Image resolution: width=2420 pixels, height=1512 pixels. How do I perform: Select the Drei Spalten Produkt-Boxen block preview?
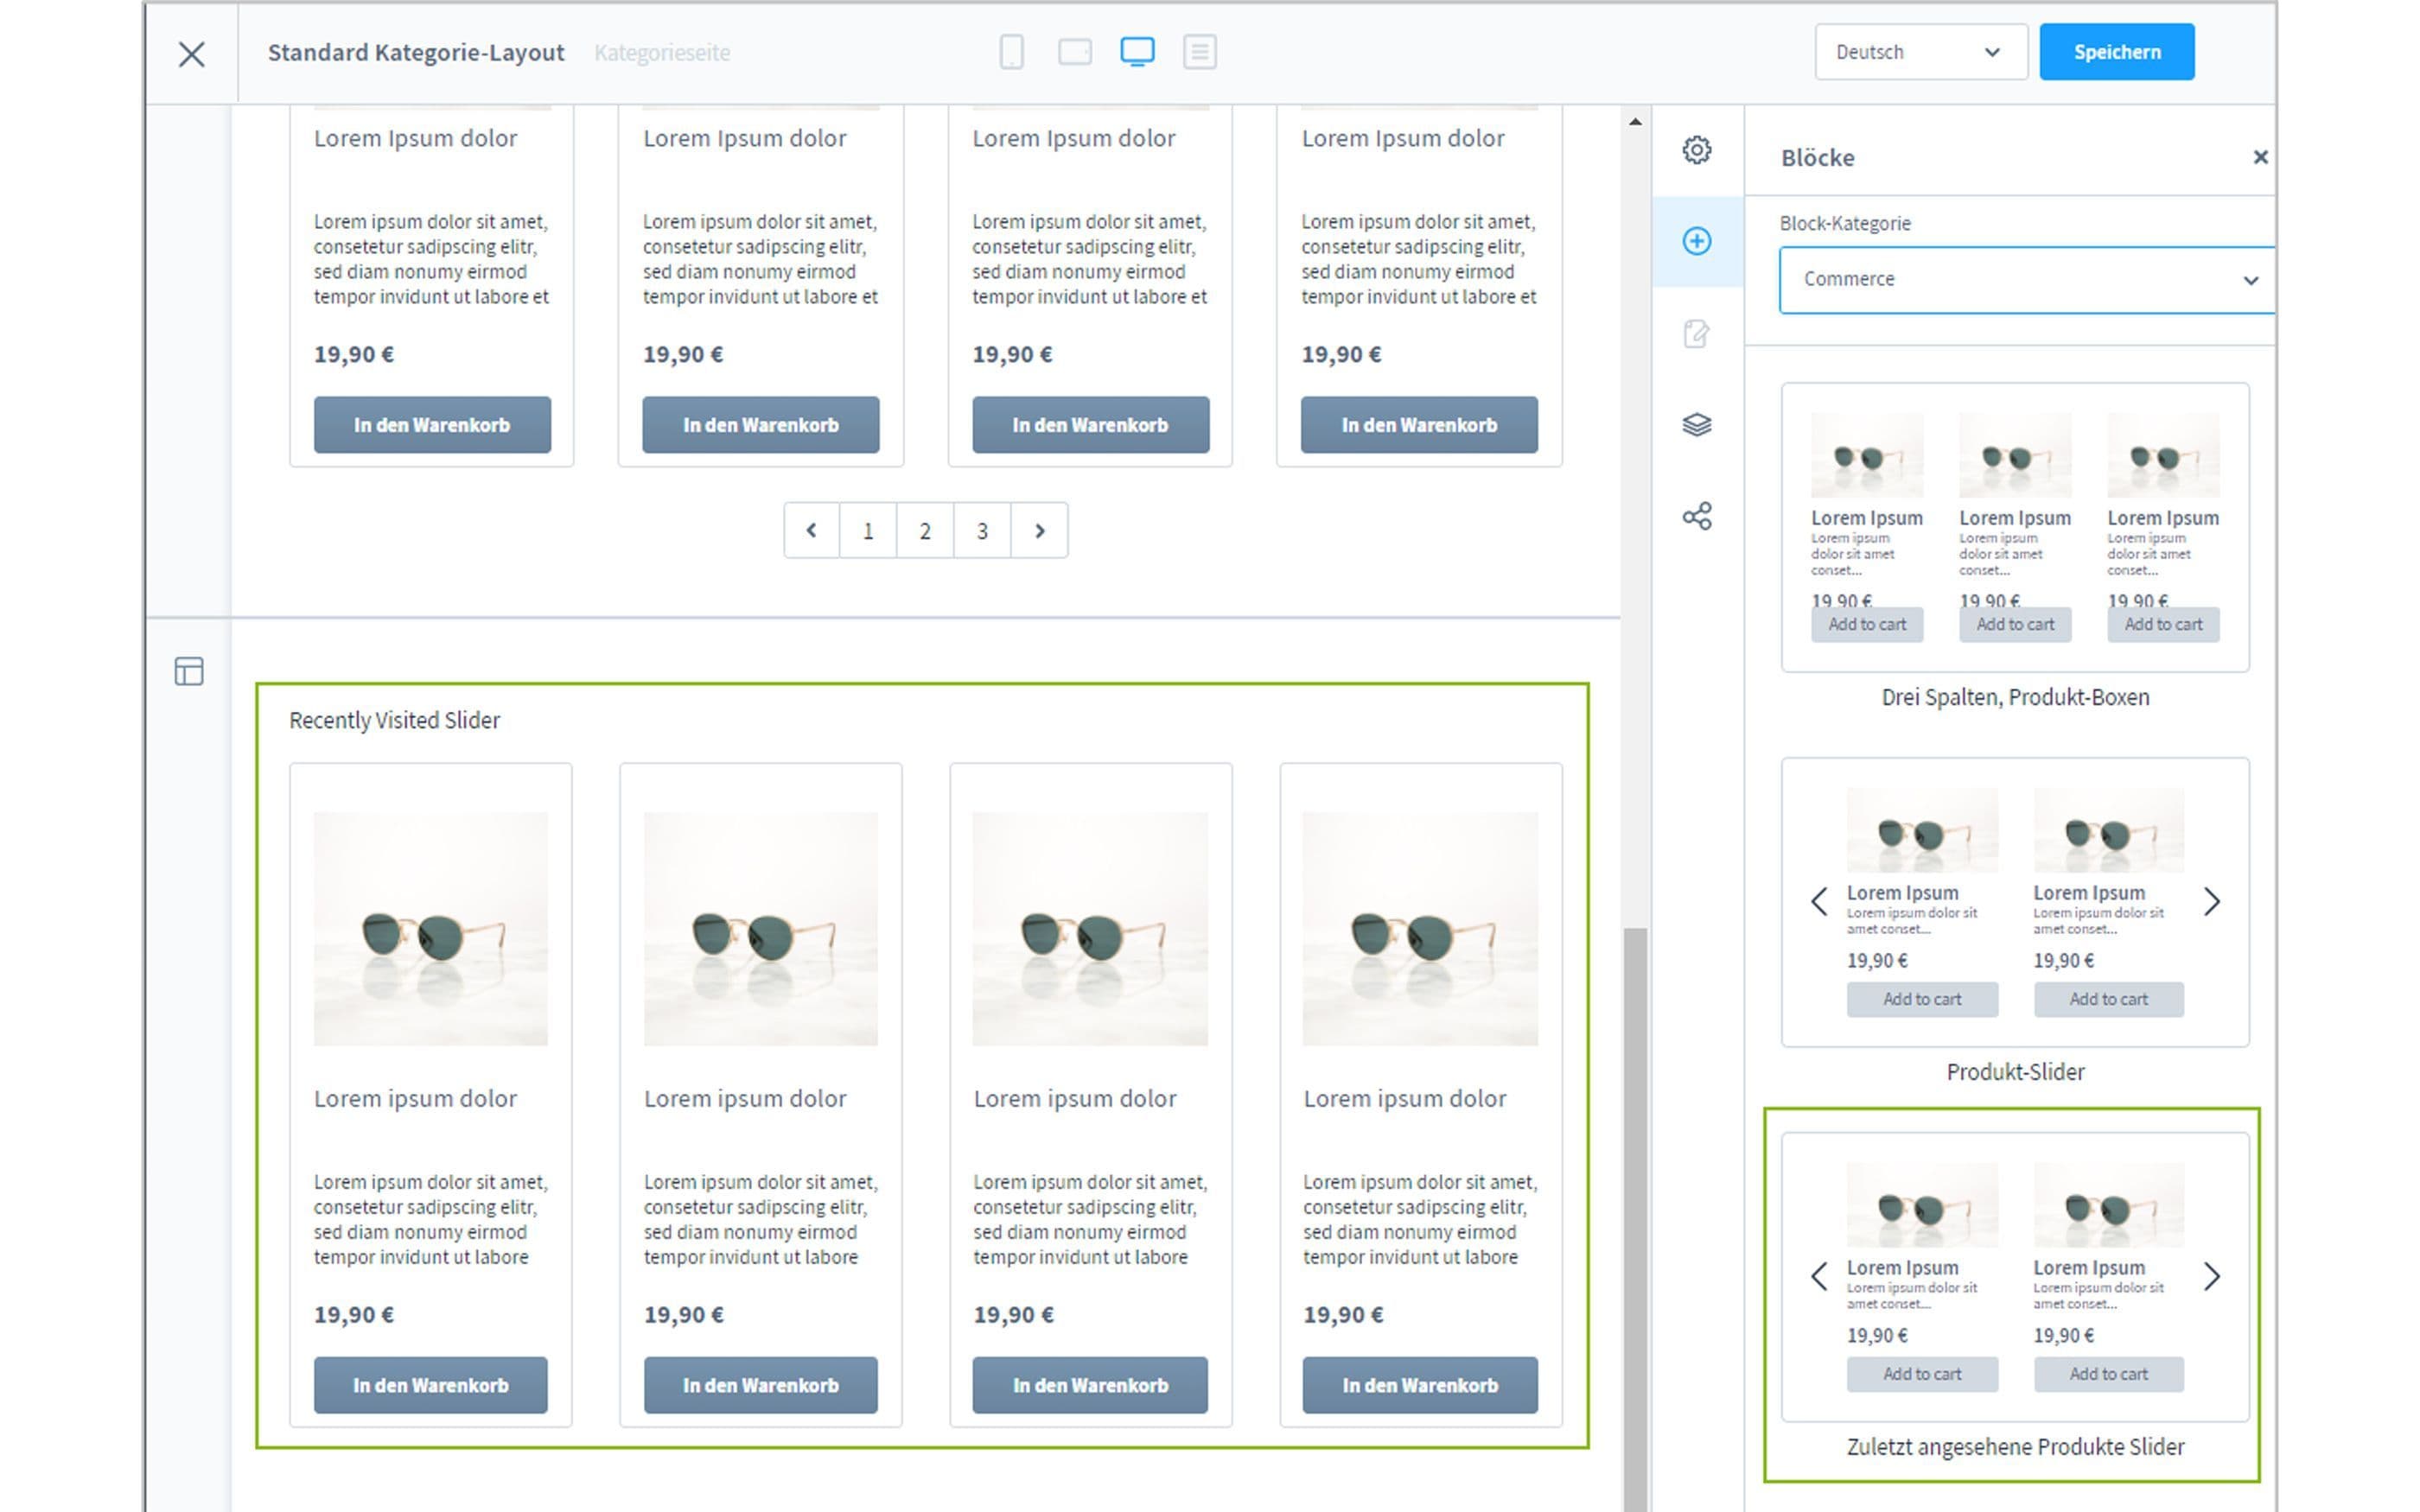[x=2014, y=525]
